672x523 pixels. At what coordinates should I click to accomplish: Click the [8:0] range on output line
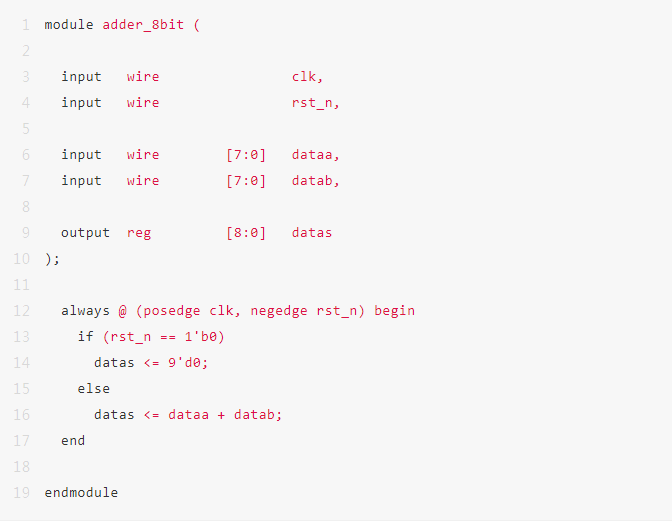(x=246, y=233)
